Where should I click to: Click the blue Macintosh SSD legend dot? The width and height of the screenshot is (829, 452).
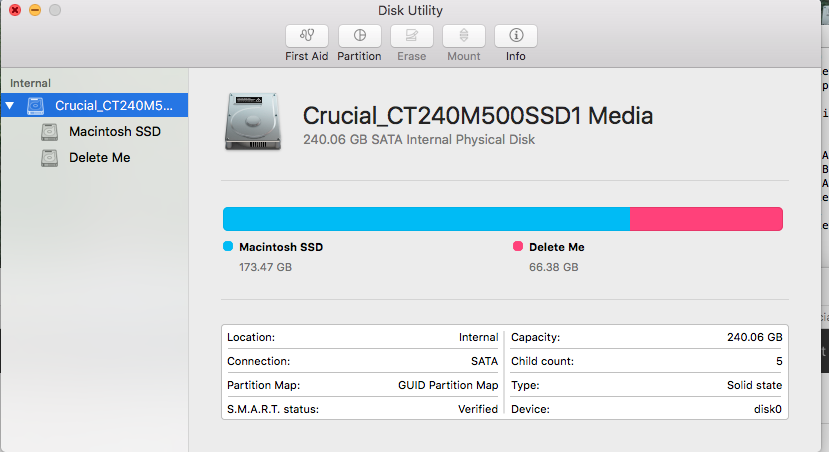(x=228, y=247)
